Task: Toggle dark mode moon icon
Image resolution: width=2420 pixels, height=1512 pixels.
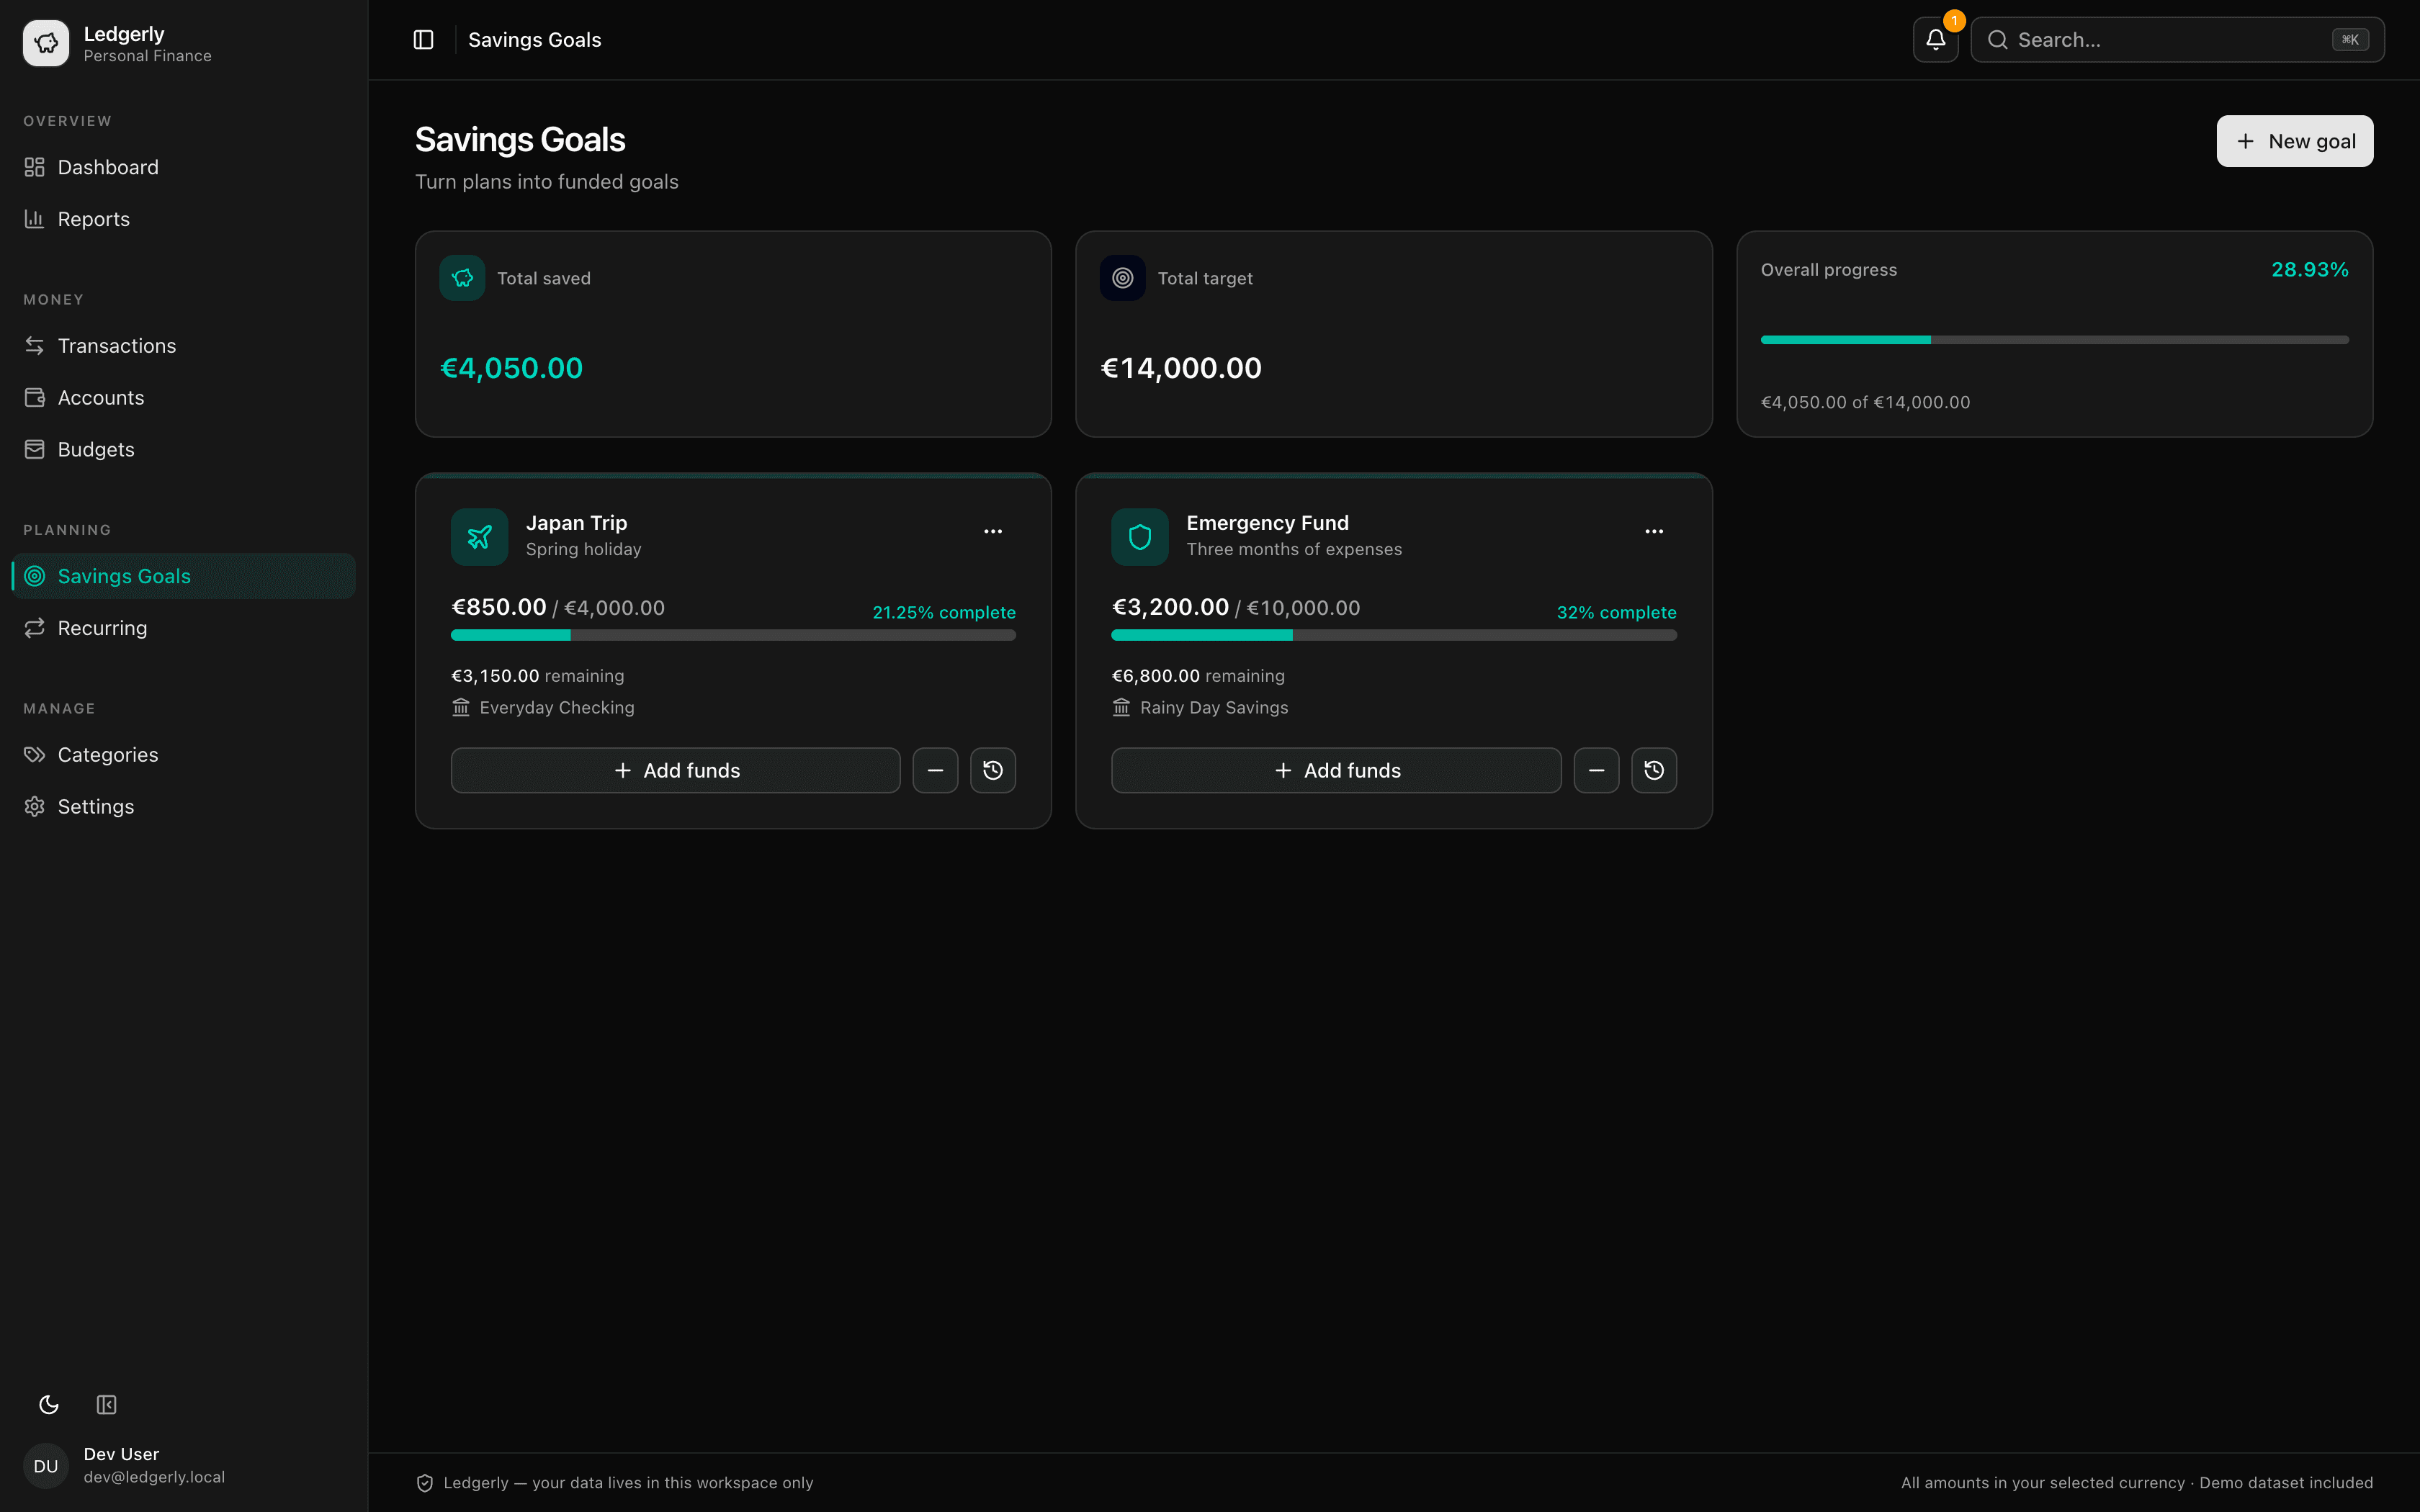Action: pos(49,1405)
